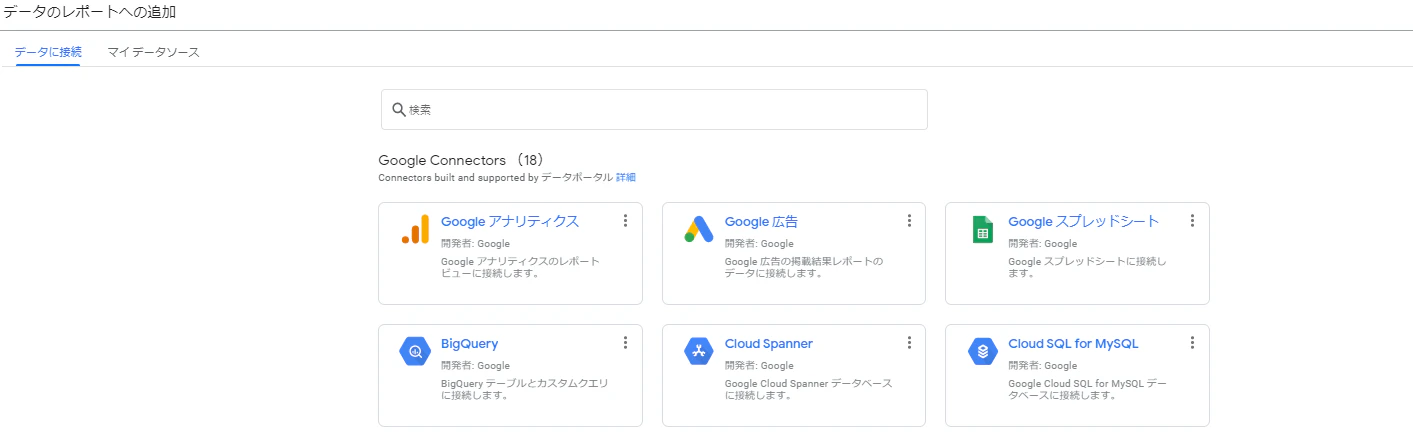Open more options for Google 広告 card

(909, 221)
